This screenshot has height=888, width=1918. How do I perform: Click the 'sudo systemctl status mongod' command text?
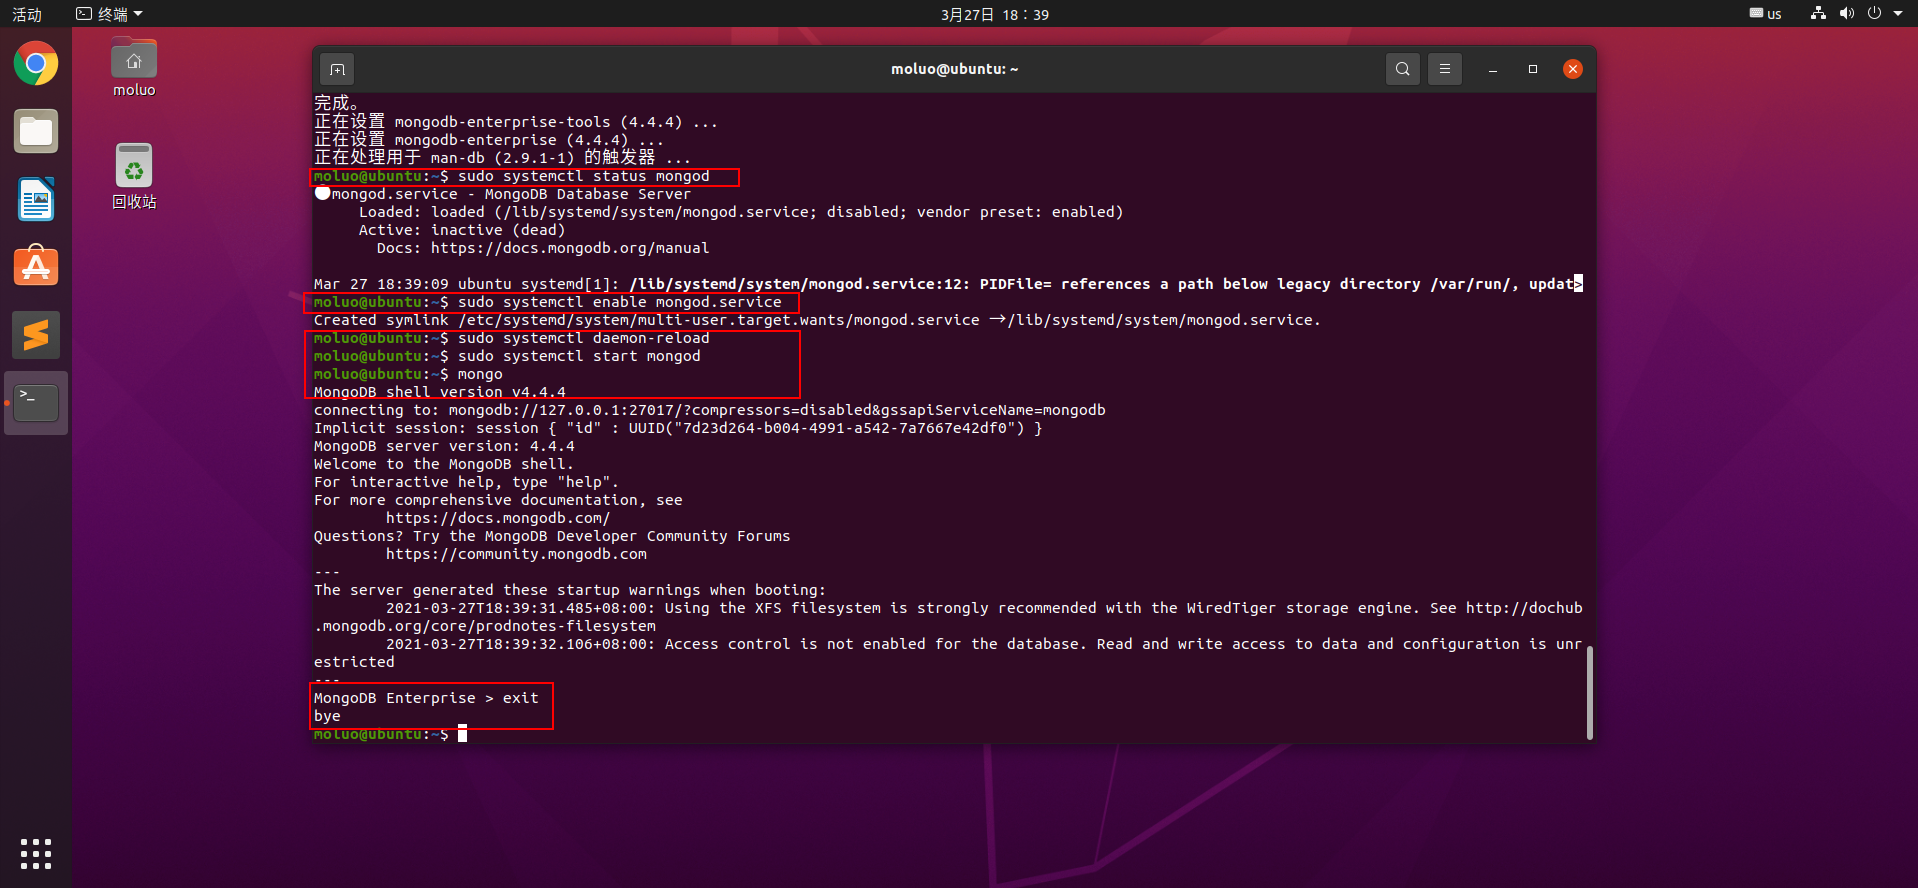coord(584,176)
